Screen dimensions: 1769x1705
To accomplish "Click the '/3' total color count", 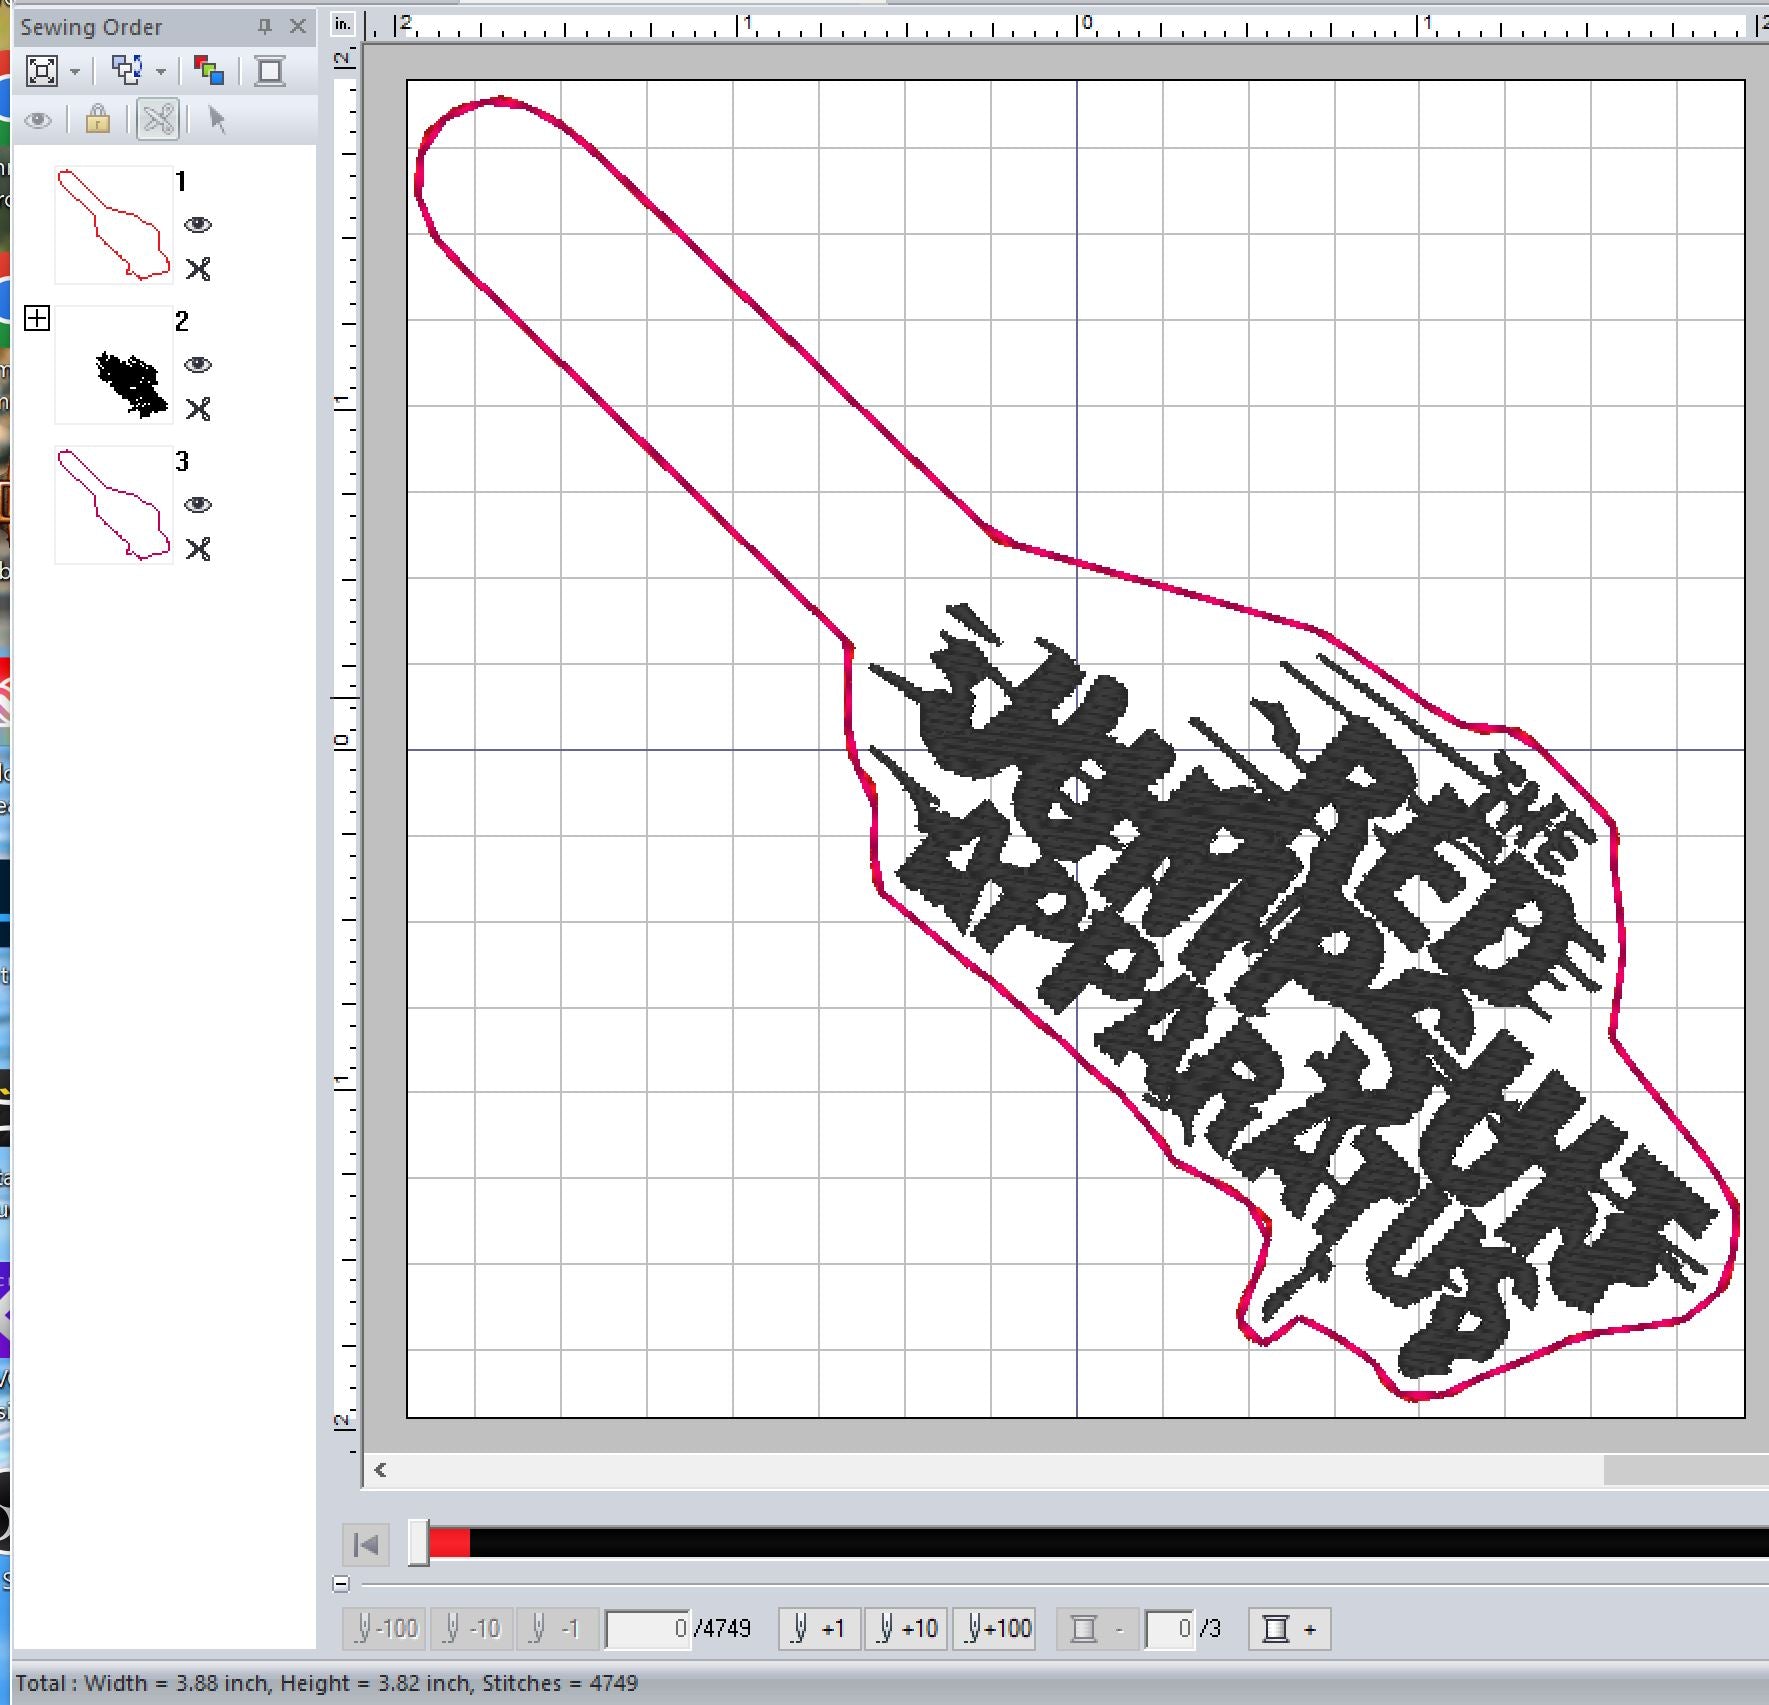I will click(x=1210, y=1629).
